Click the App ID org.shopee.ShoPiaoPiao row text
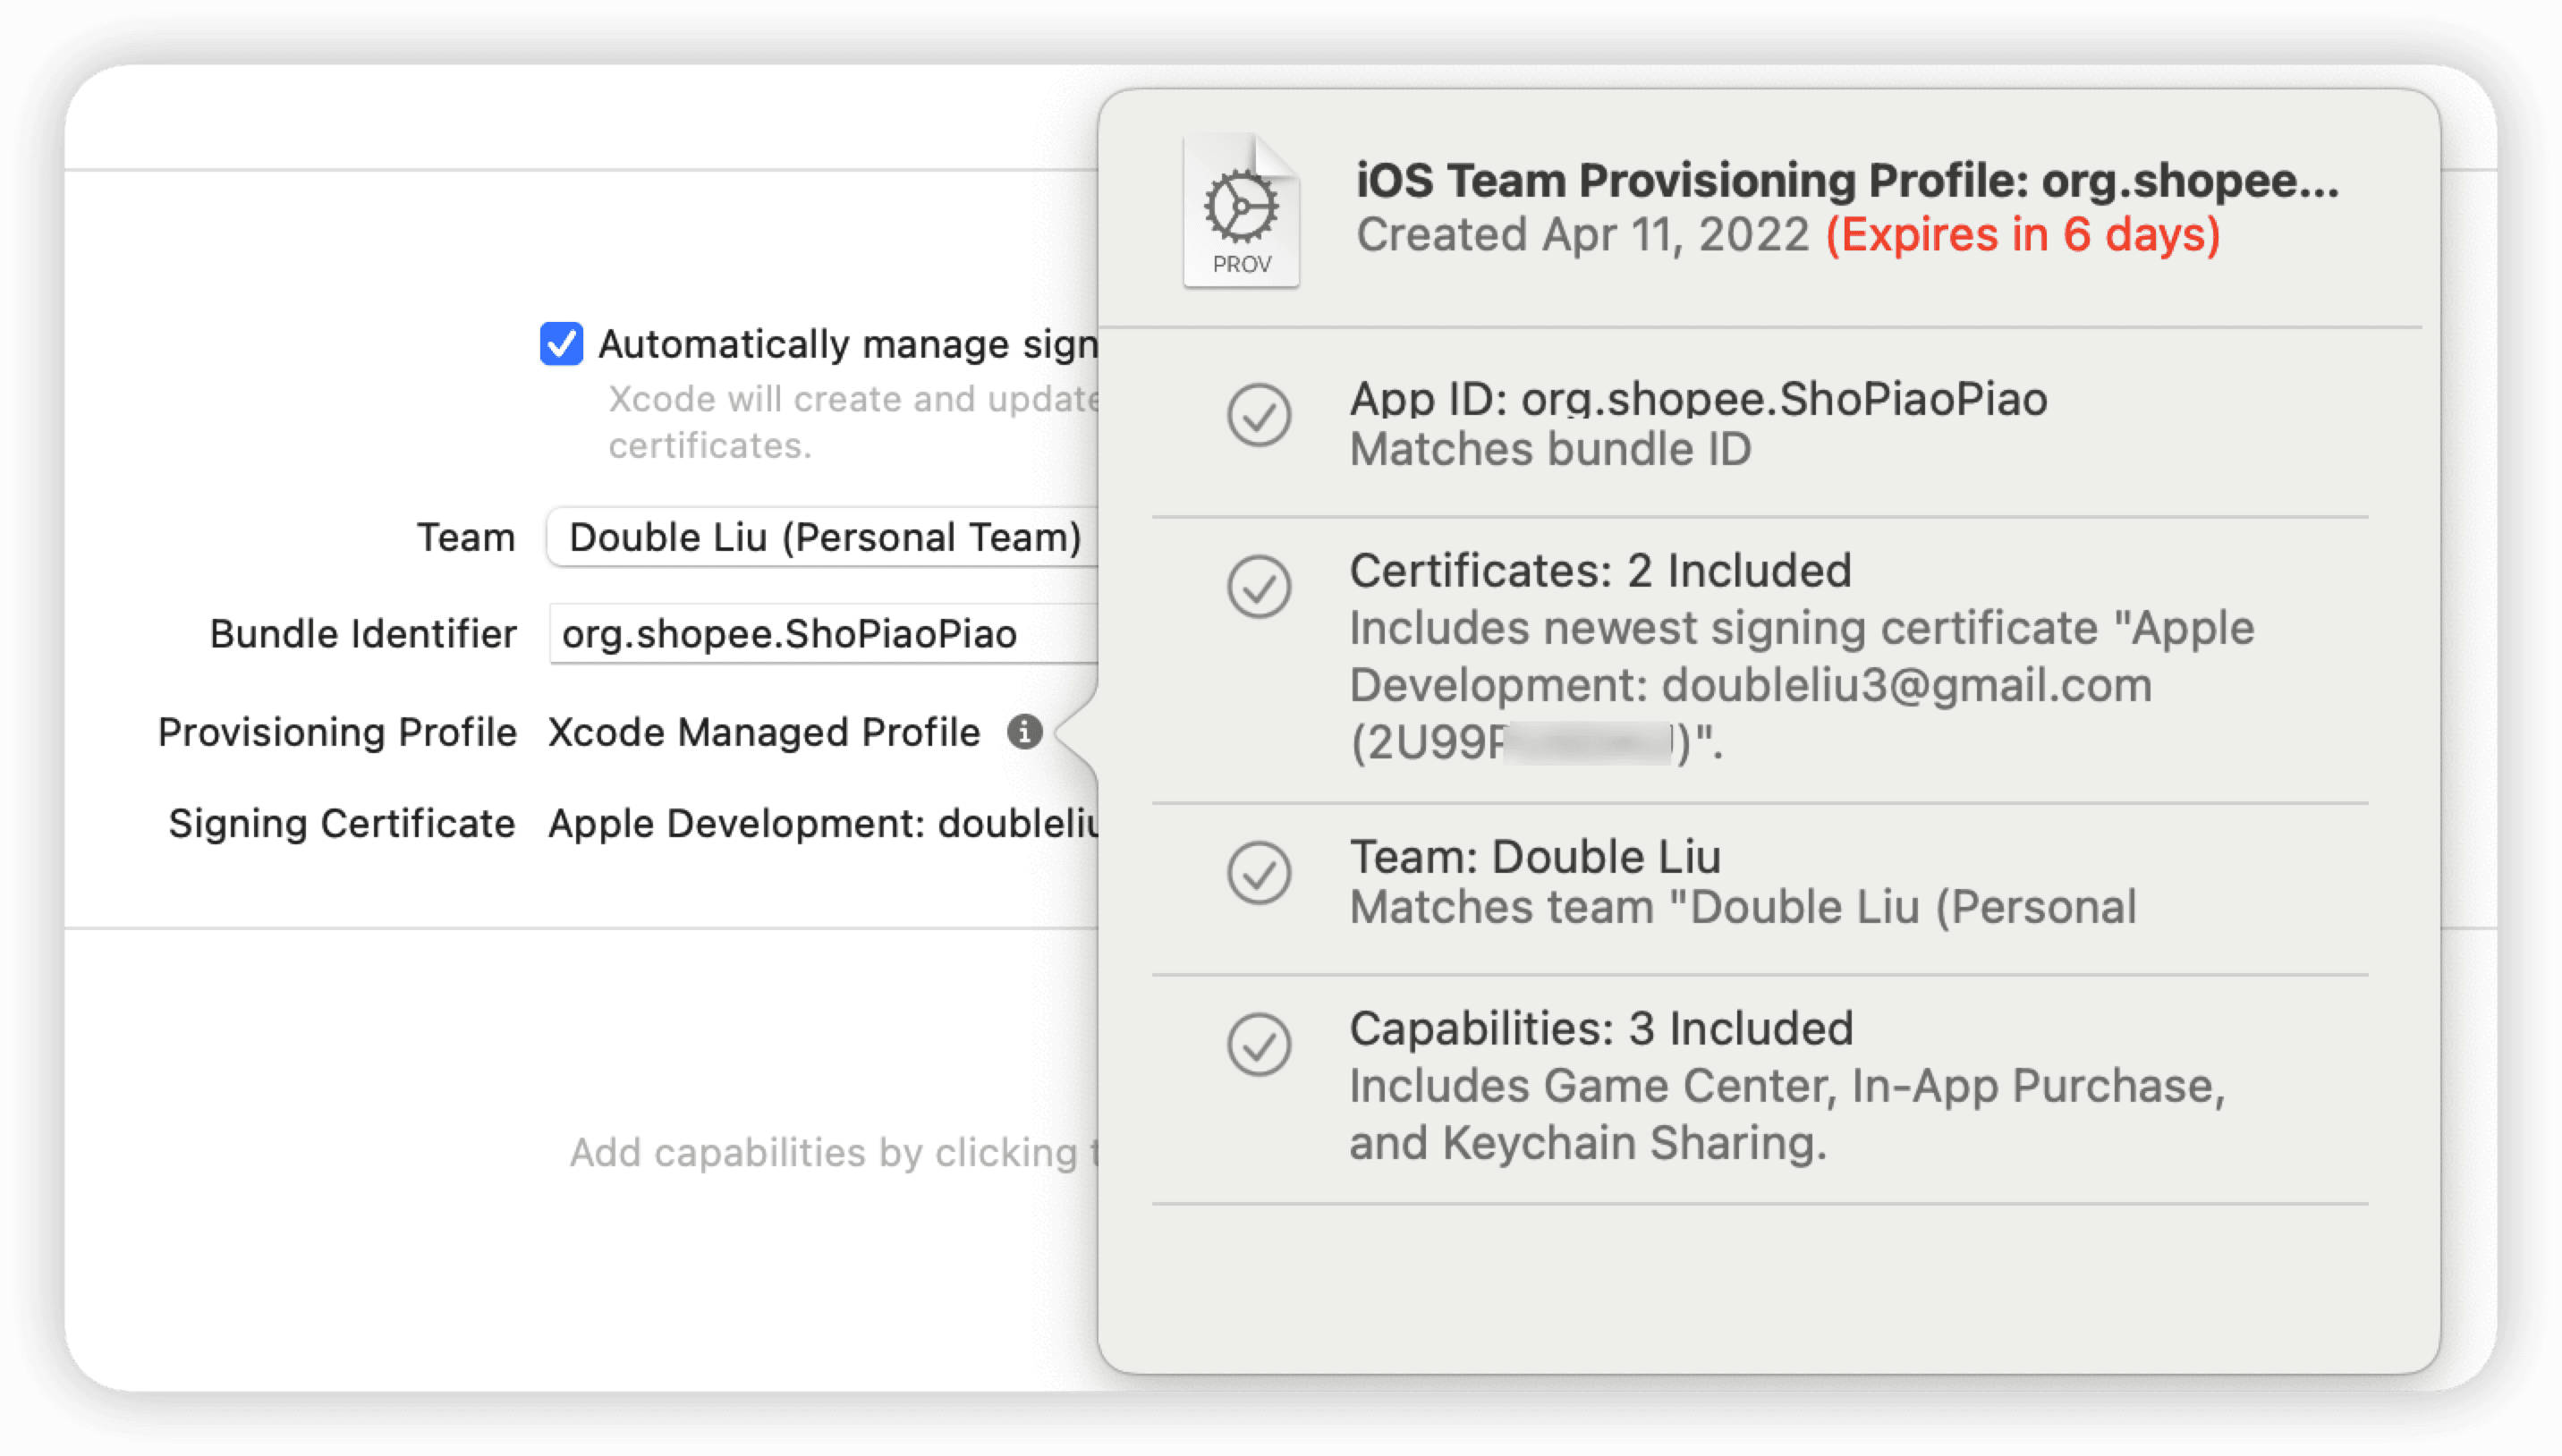This screenshot has height=1456, width=2562. tap(1698, 399)
